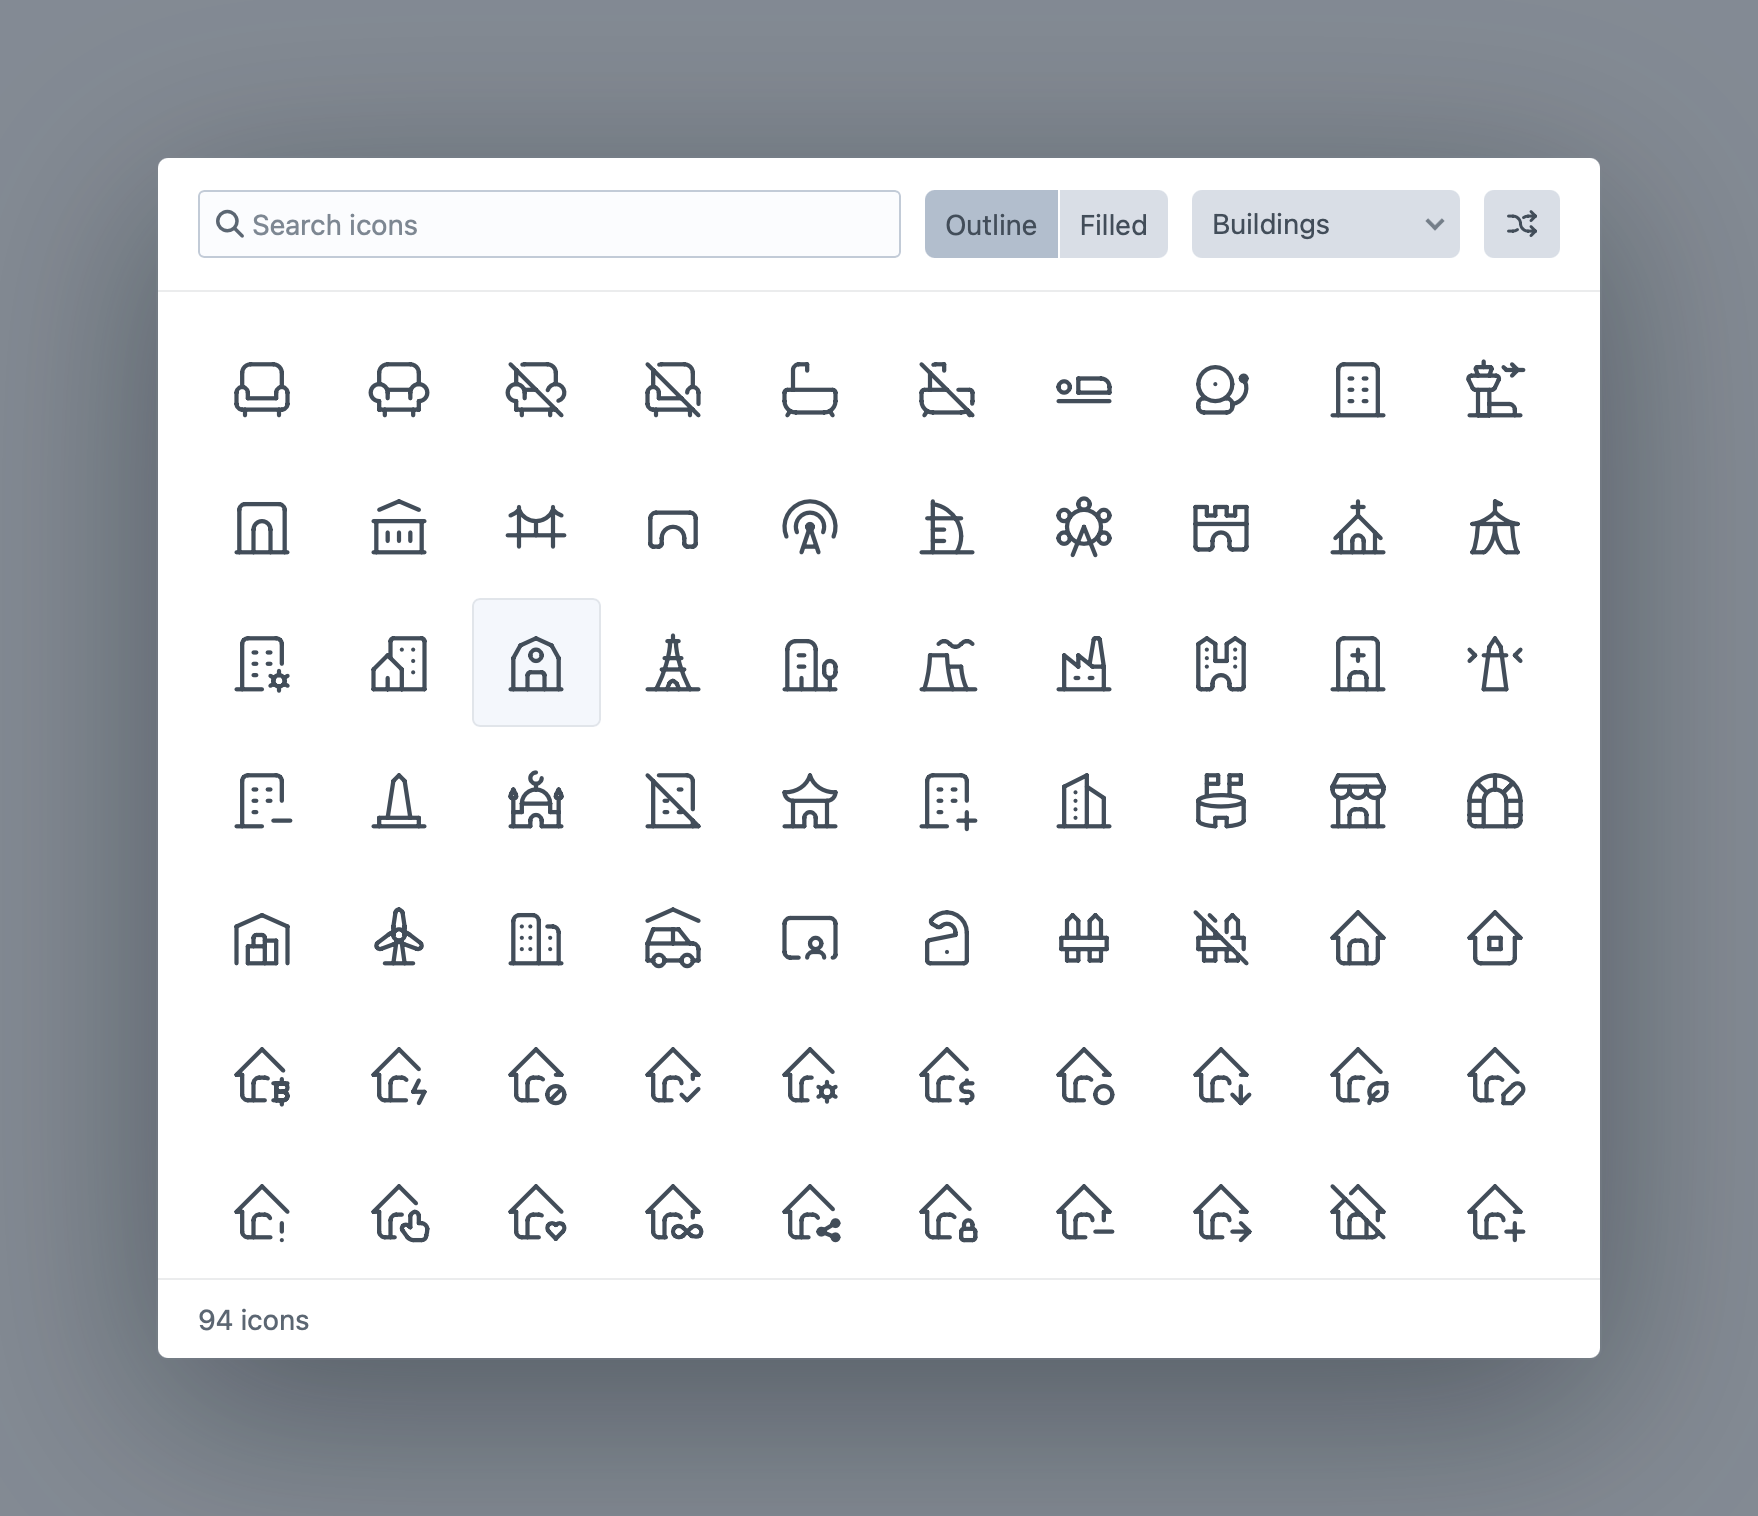Select the wind turbine icon
This screenshot has height=1516, width=1758.
coord(399,938)
